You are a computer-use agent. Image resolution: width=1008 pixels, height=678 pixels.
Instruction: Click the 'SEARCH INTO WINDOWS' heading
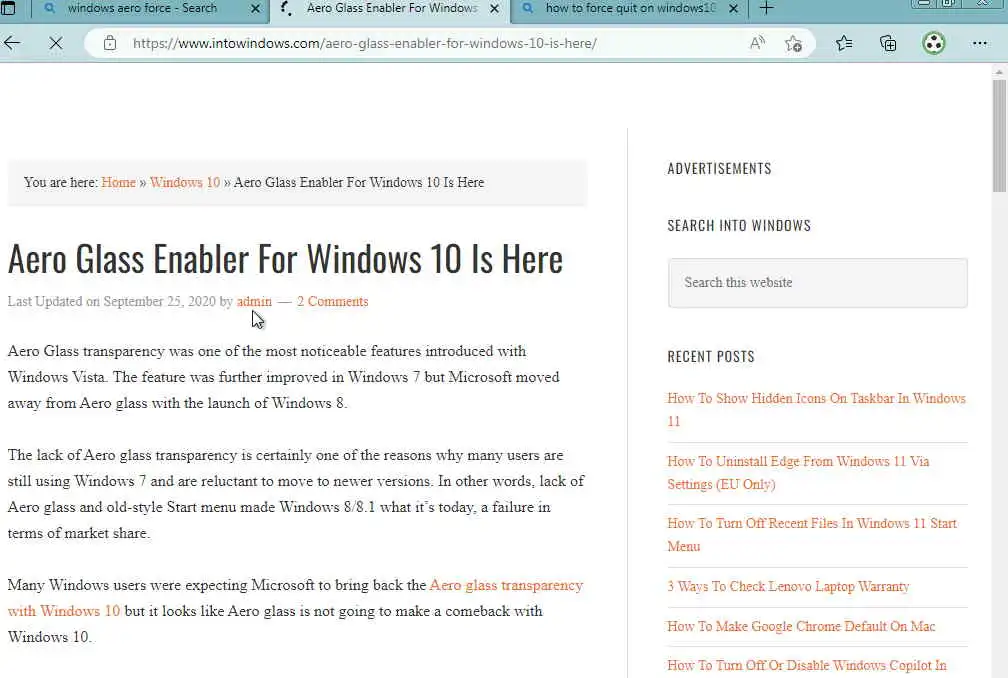click(739, 226)
